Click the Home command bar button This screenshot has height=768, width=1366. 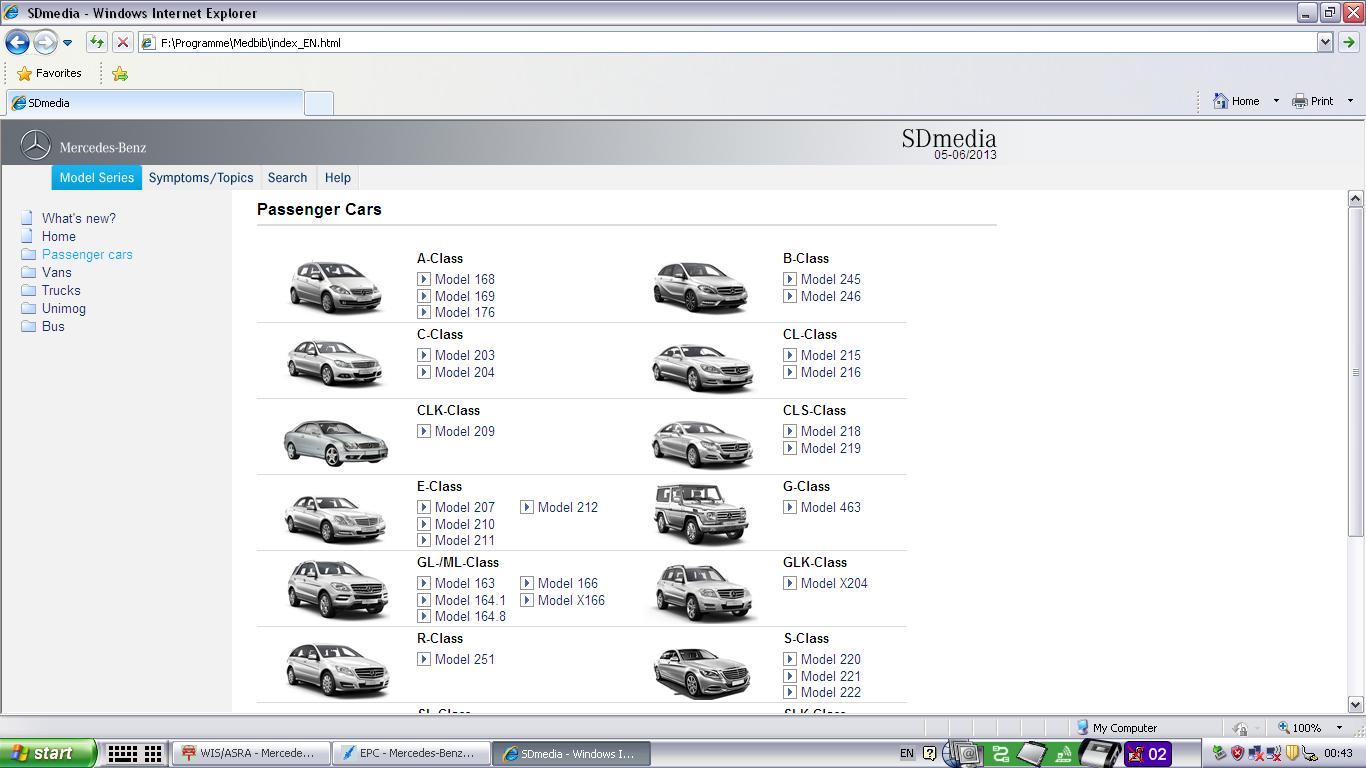(x=1236, y=101)
